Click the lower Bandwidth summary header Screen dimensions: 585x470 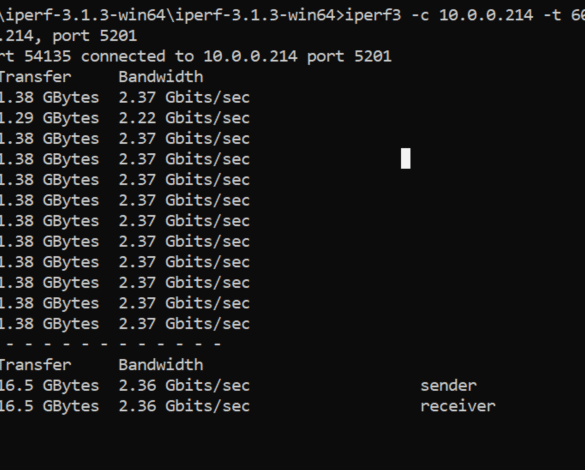[161, 365]
